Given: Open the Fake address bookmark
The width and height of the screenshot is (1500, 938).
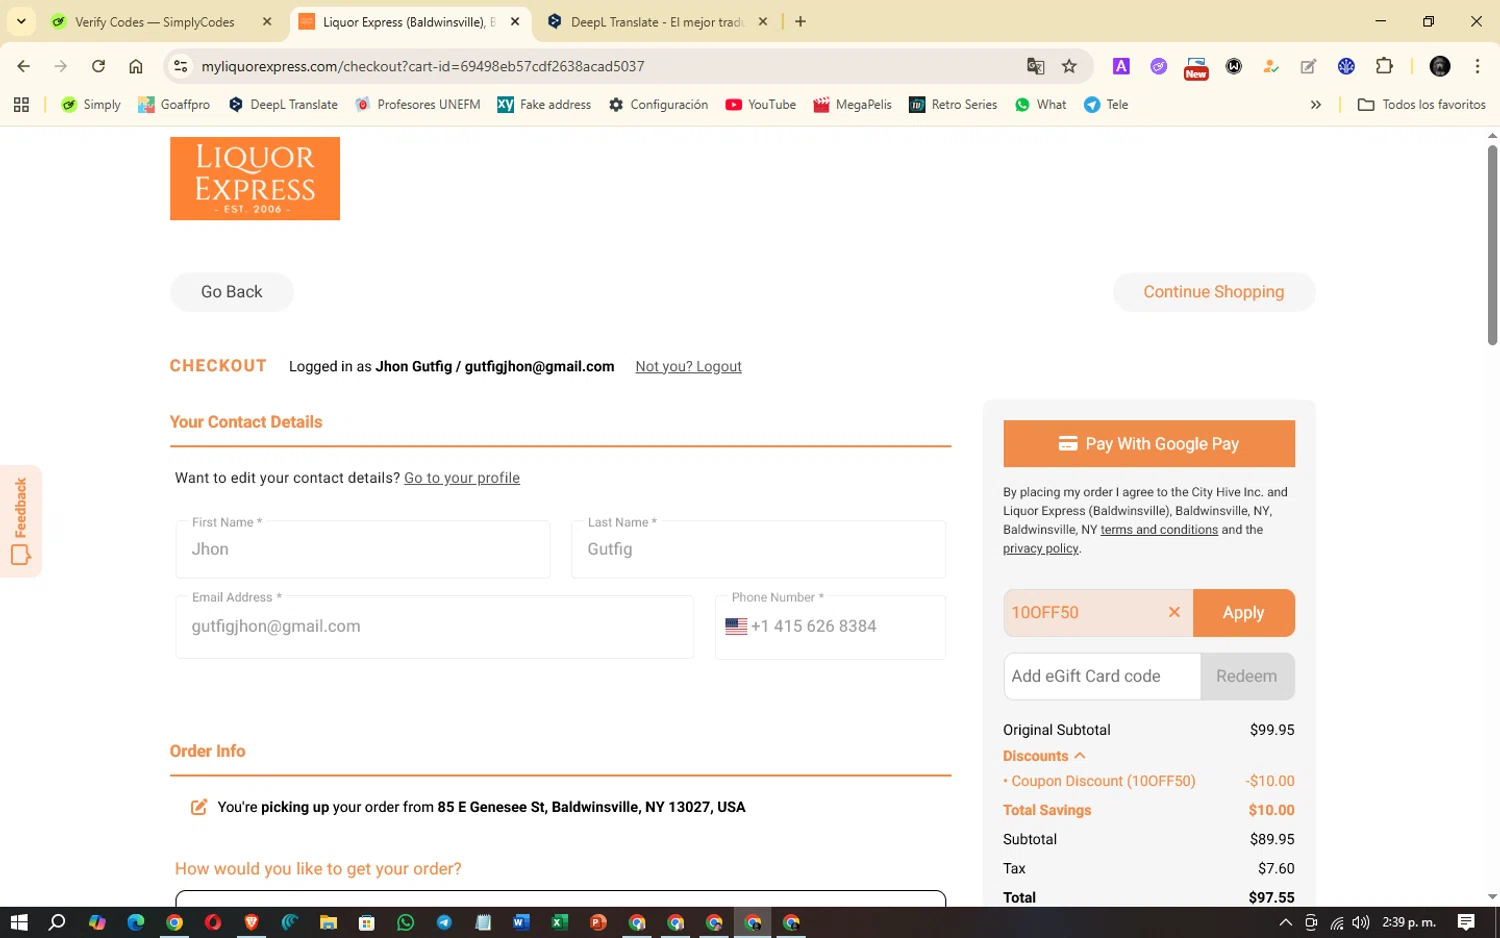Looking at the screenshot, I should point(544,104).
